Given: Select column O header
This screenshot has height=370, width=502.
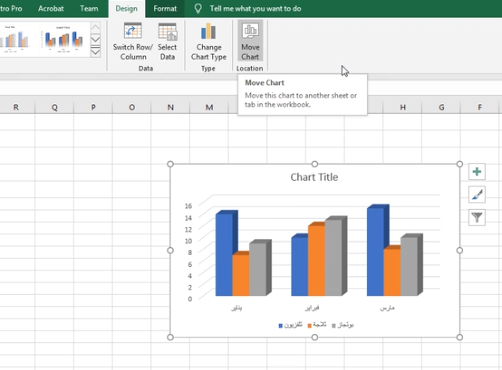Looking at the screenshot, I should click(x=132, y=107).
